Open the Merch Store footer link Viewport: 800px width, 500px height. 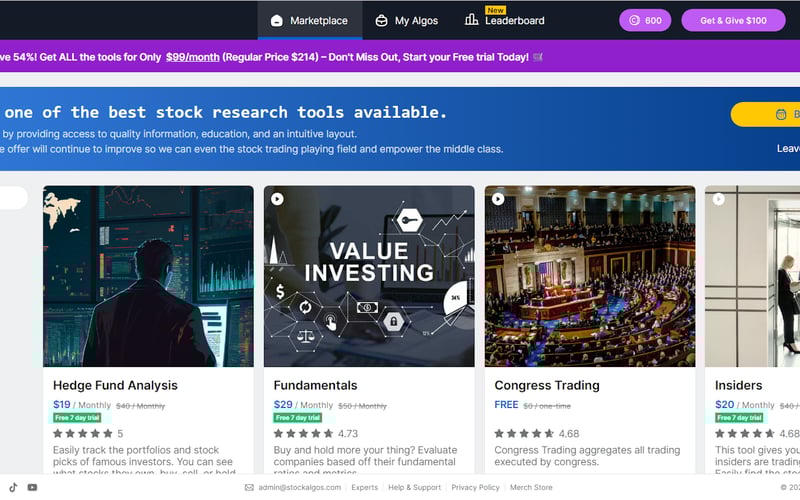point(531,487)
